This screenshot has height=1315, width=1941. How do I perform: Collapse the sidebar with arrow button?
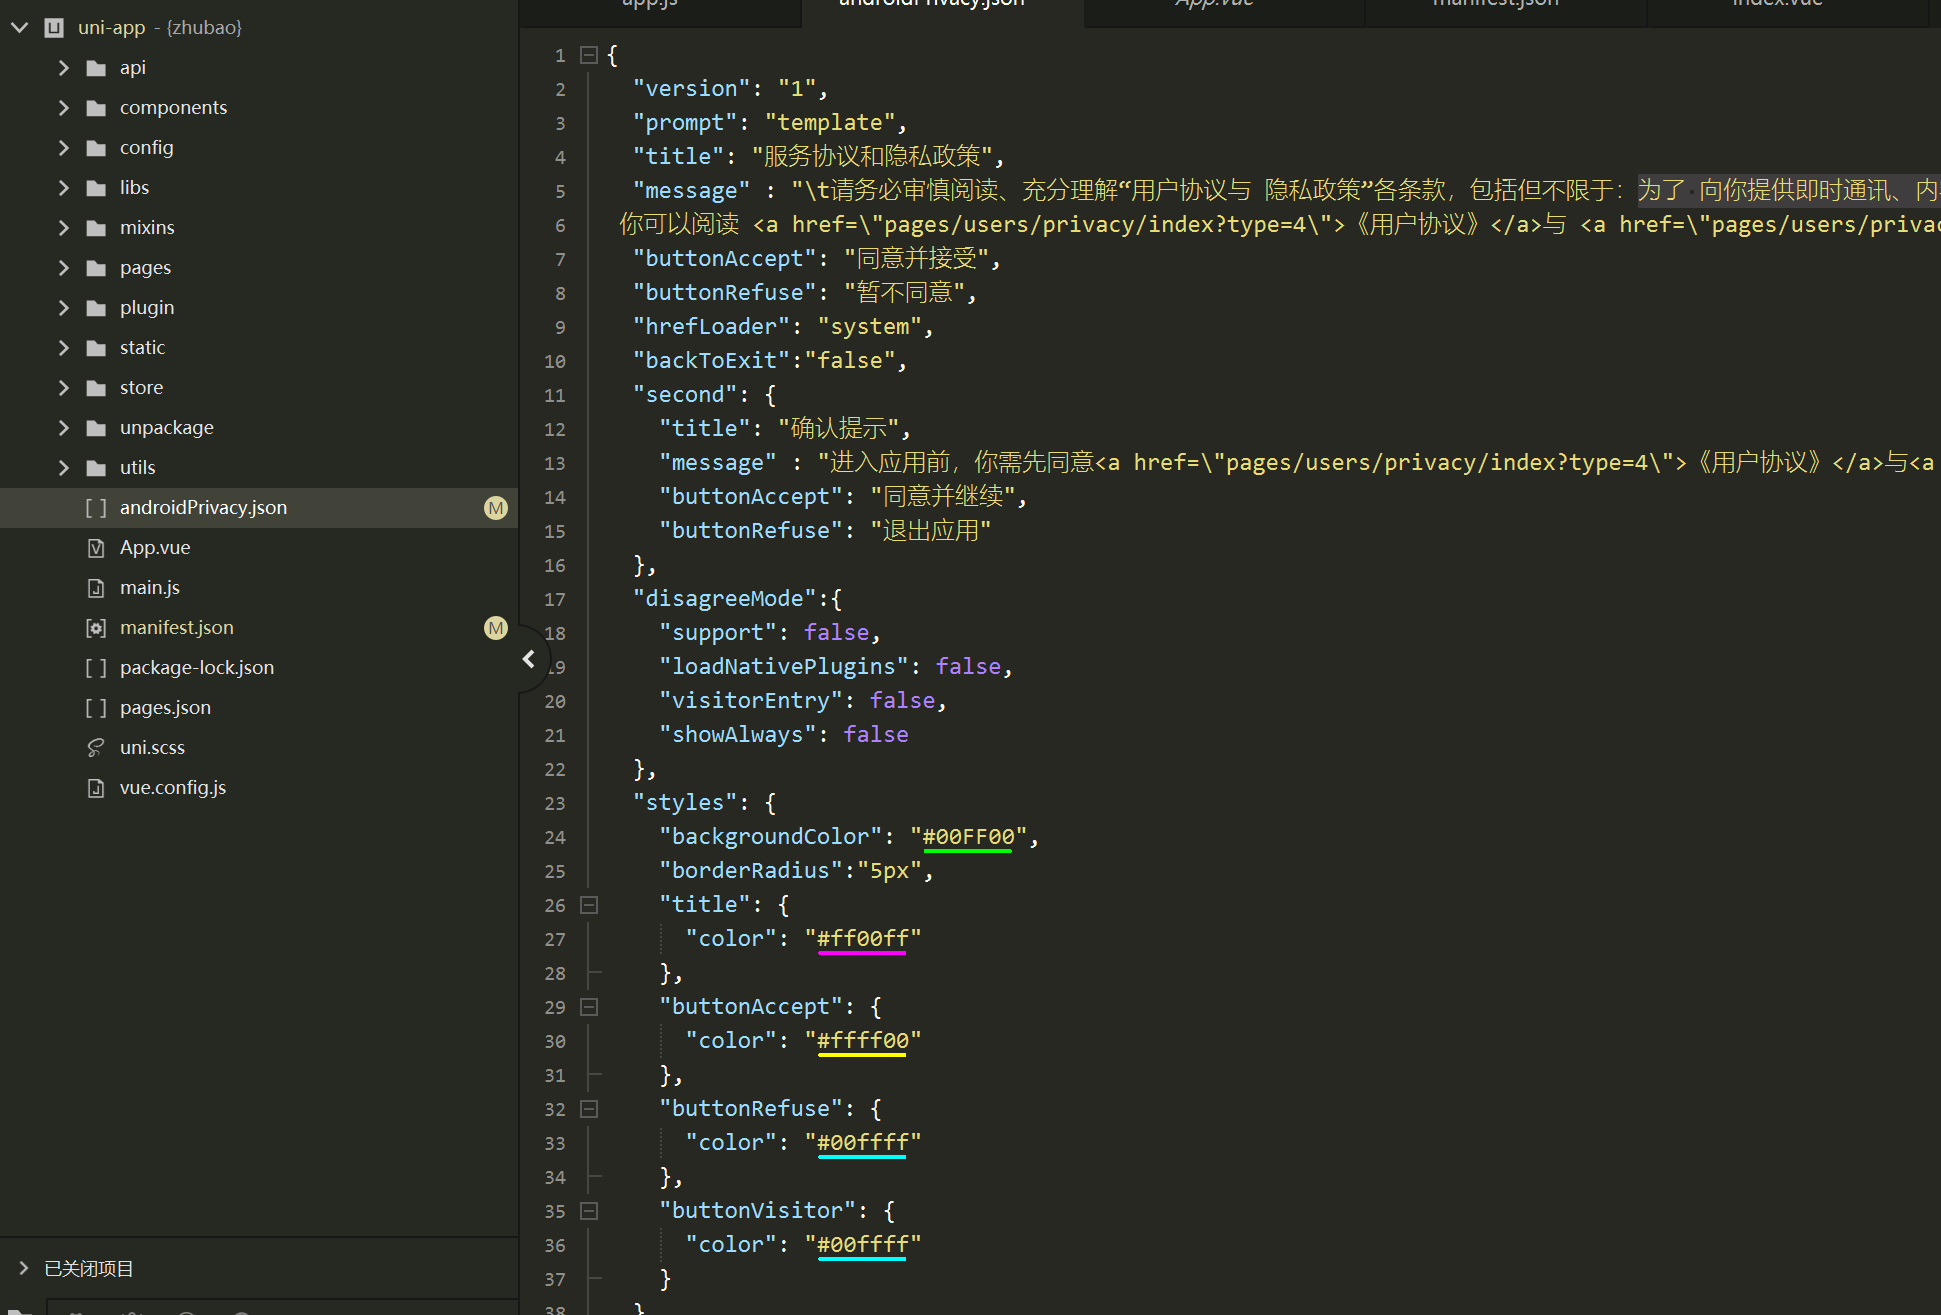pos(529,659)
